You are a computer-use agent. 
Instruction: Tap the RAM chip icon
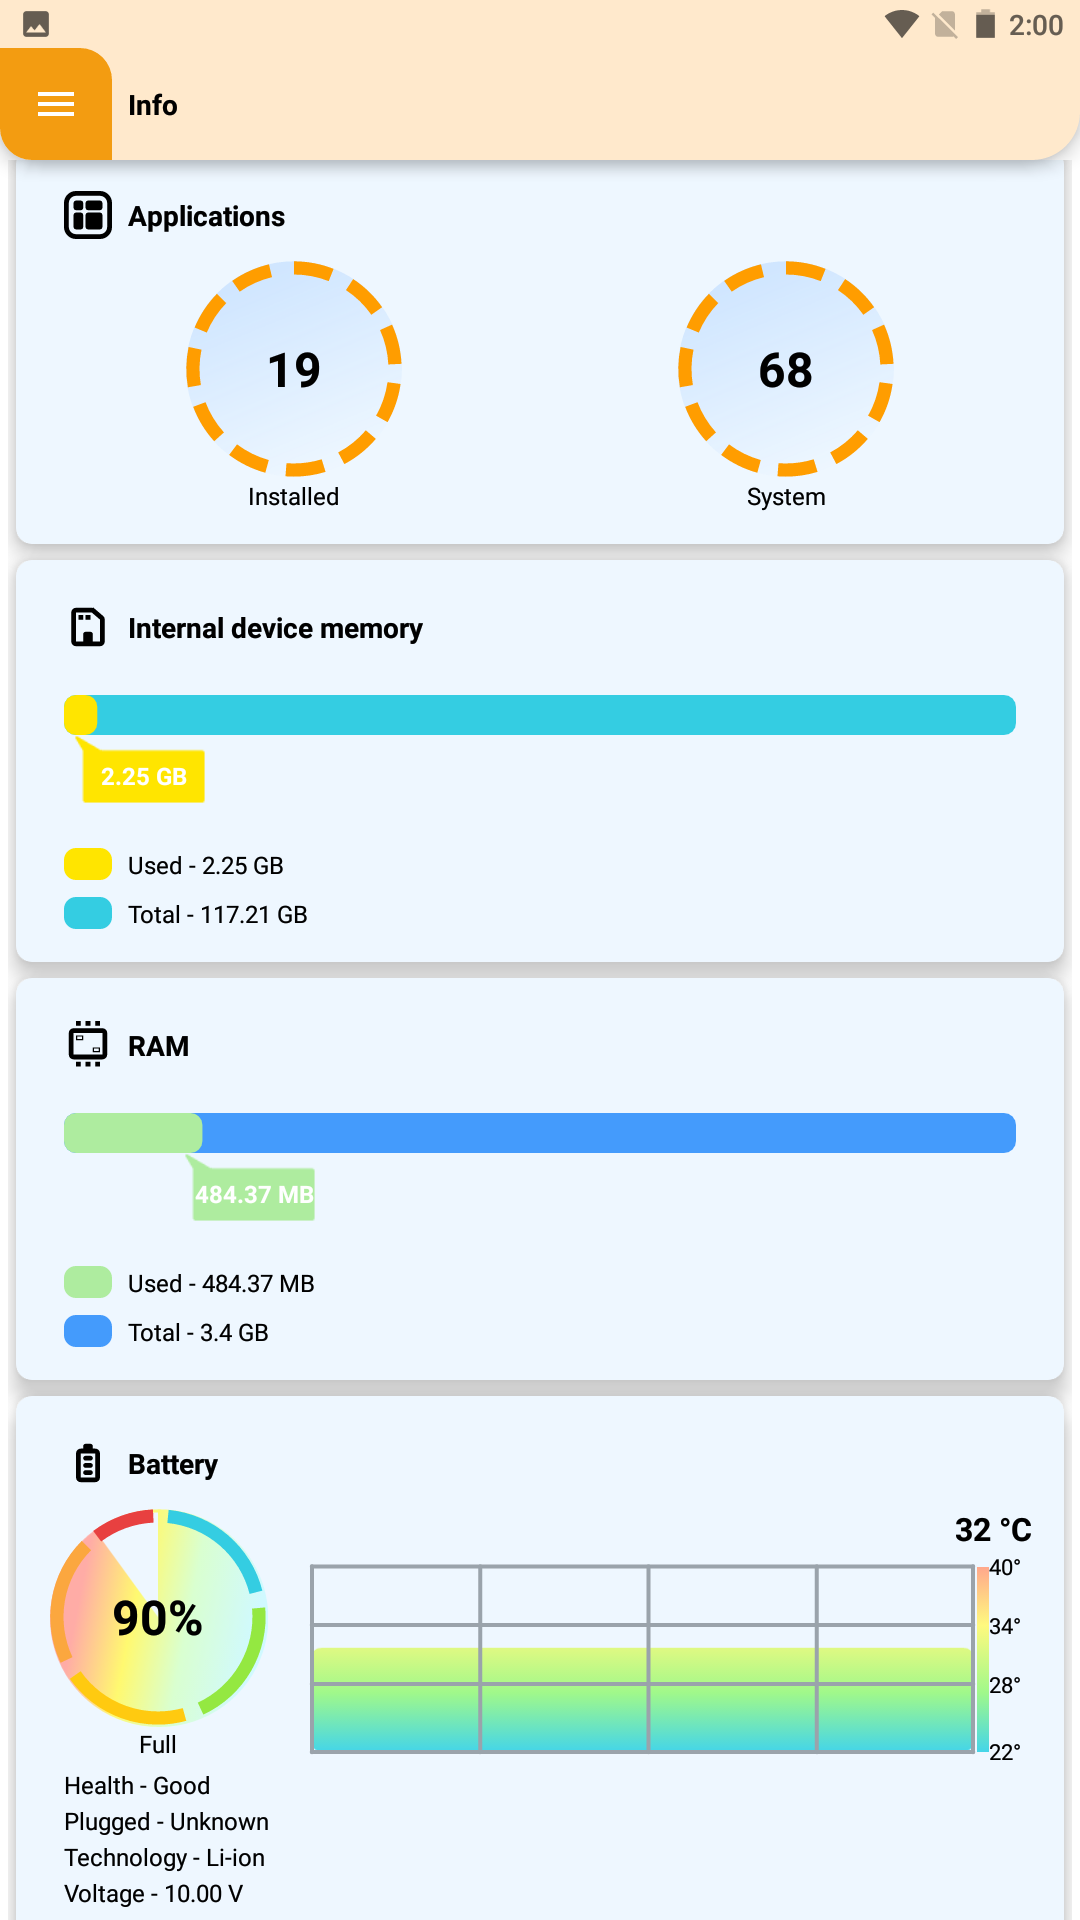pyautogui.click(x=88, y=1044)
